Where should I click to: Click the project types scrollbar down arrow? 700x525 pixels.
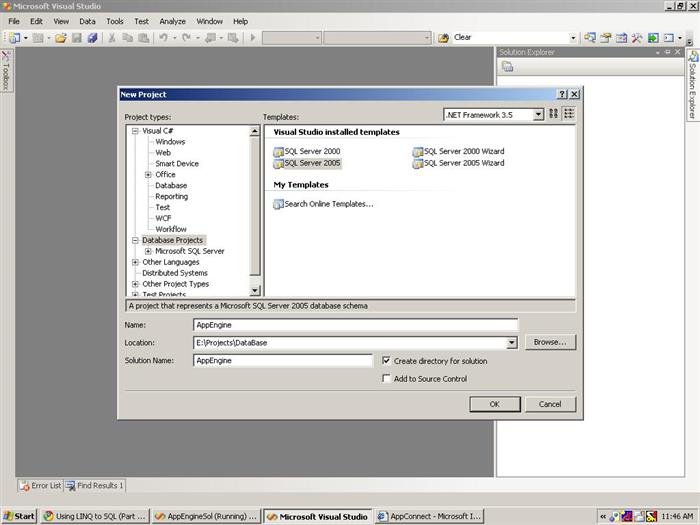click(254, 291)
